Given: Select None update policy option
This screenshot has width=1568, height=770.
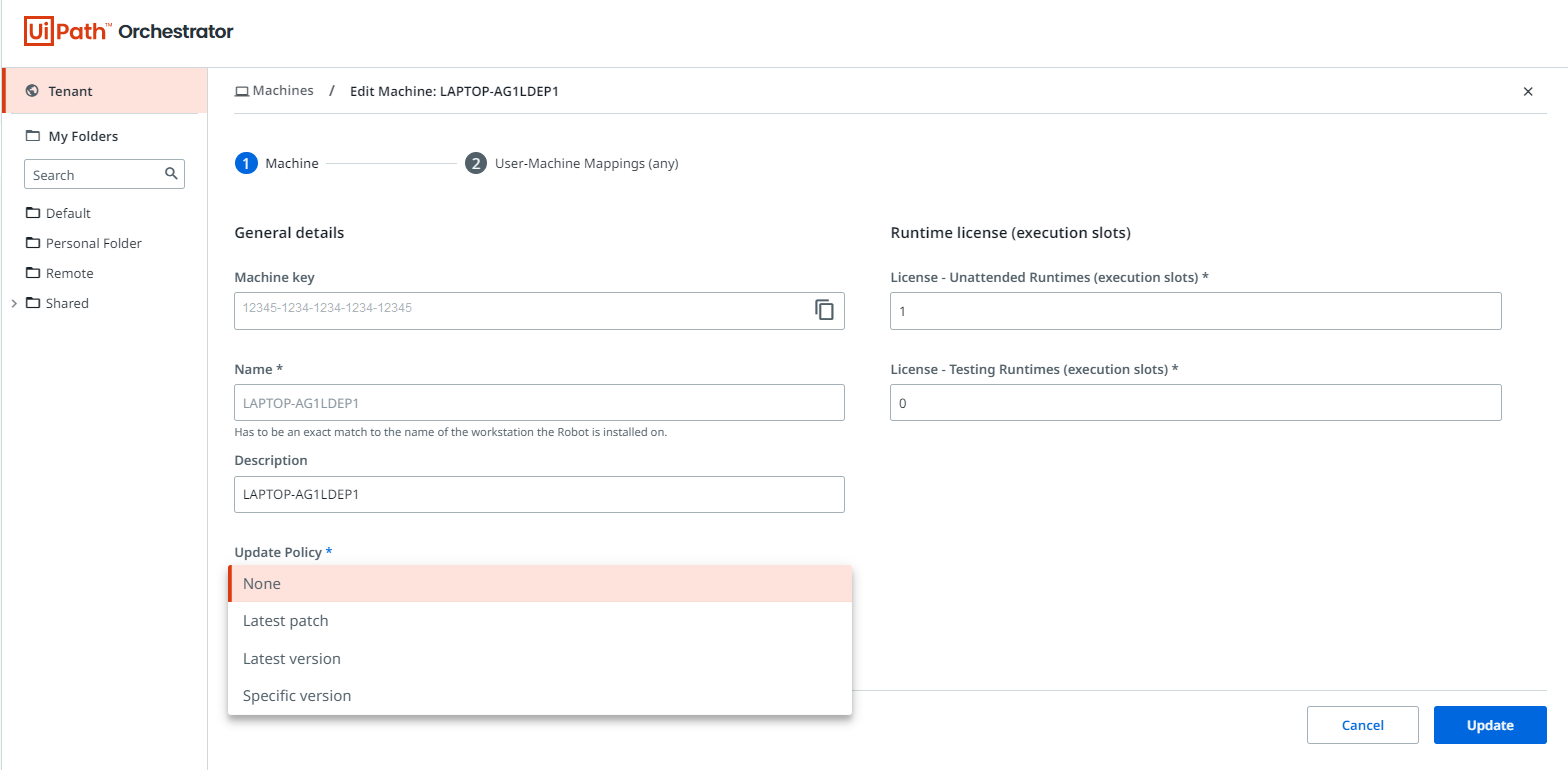Looking at the screenshot, I should click(x=540, y=584).
